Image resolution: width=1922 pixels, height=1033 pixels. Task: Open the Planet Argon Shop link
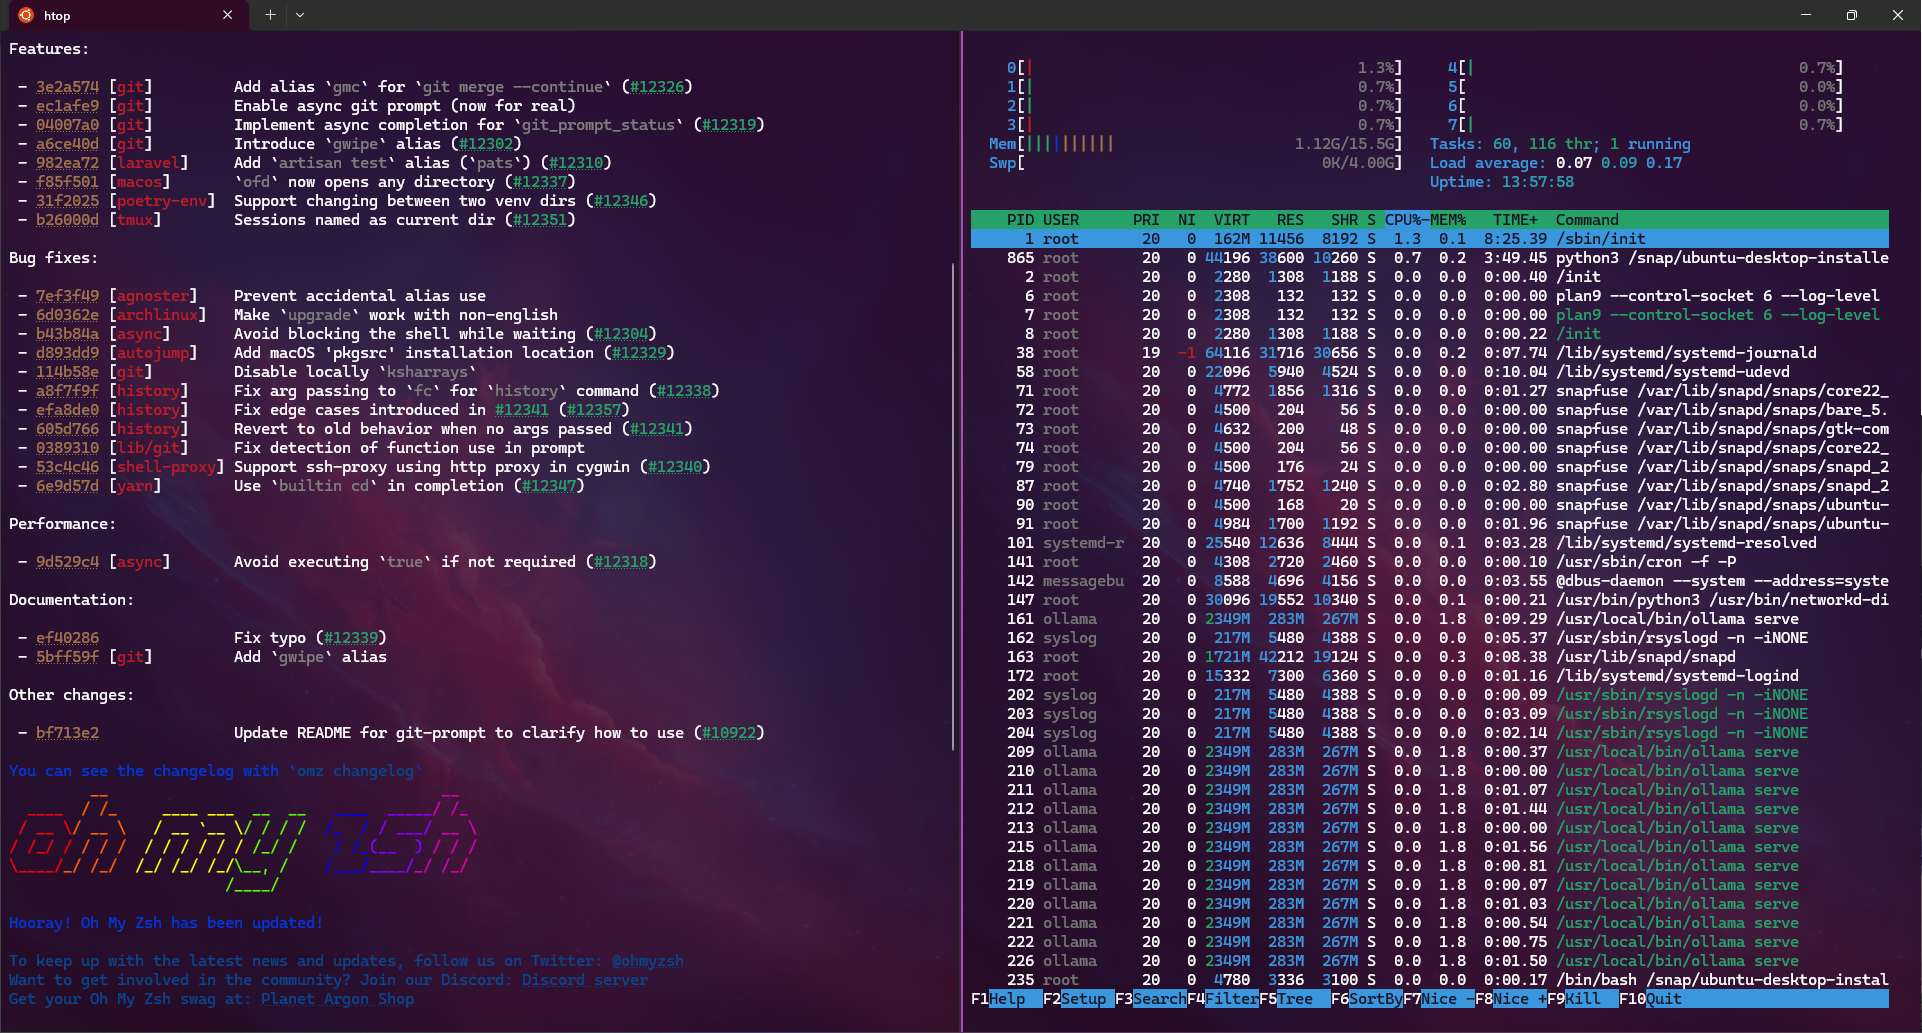point(338,999)
